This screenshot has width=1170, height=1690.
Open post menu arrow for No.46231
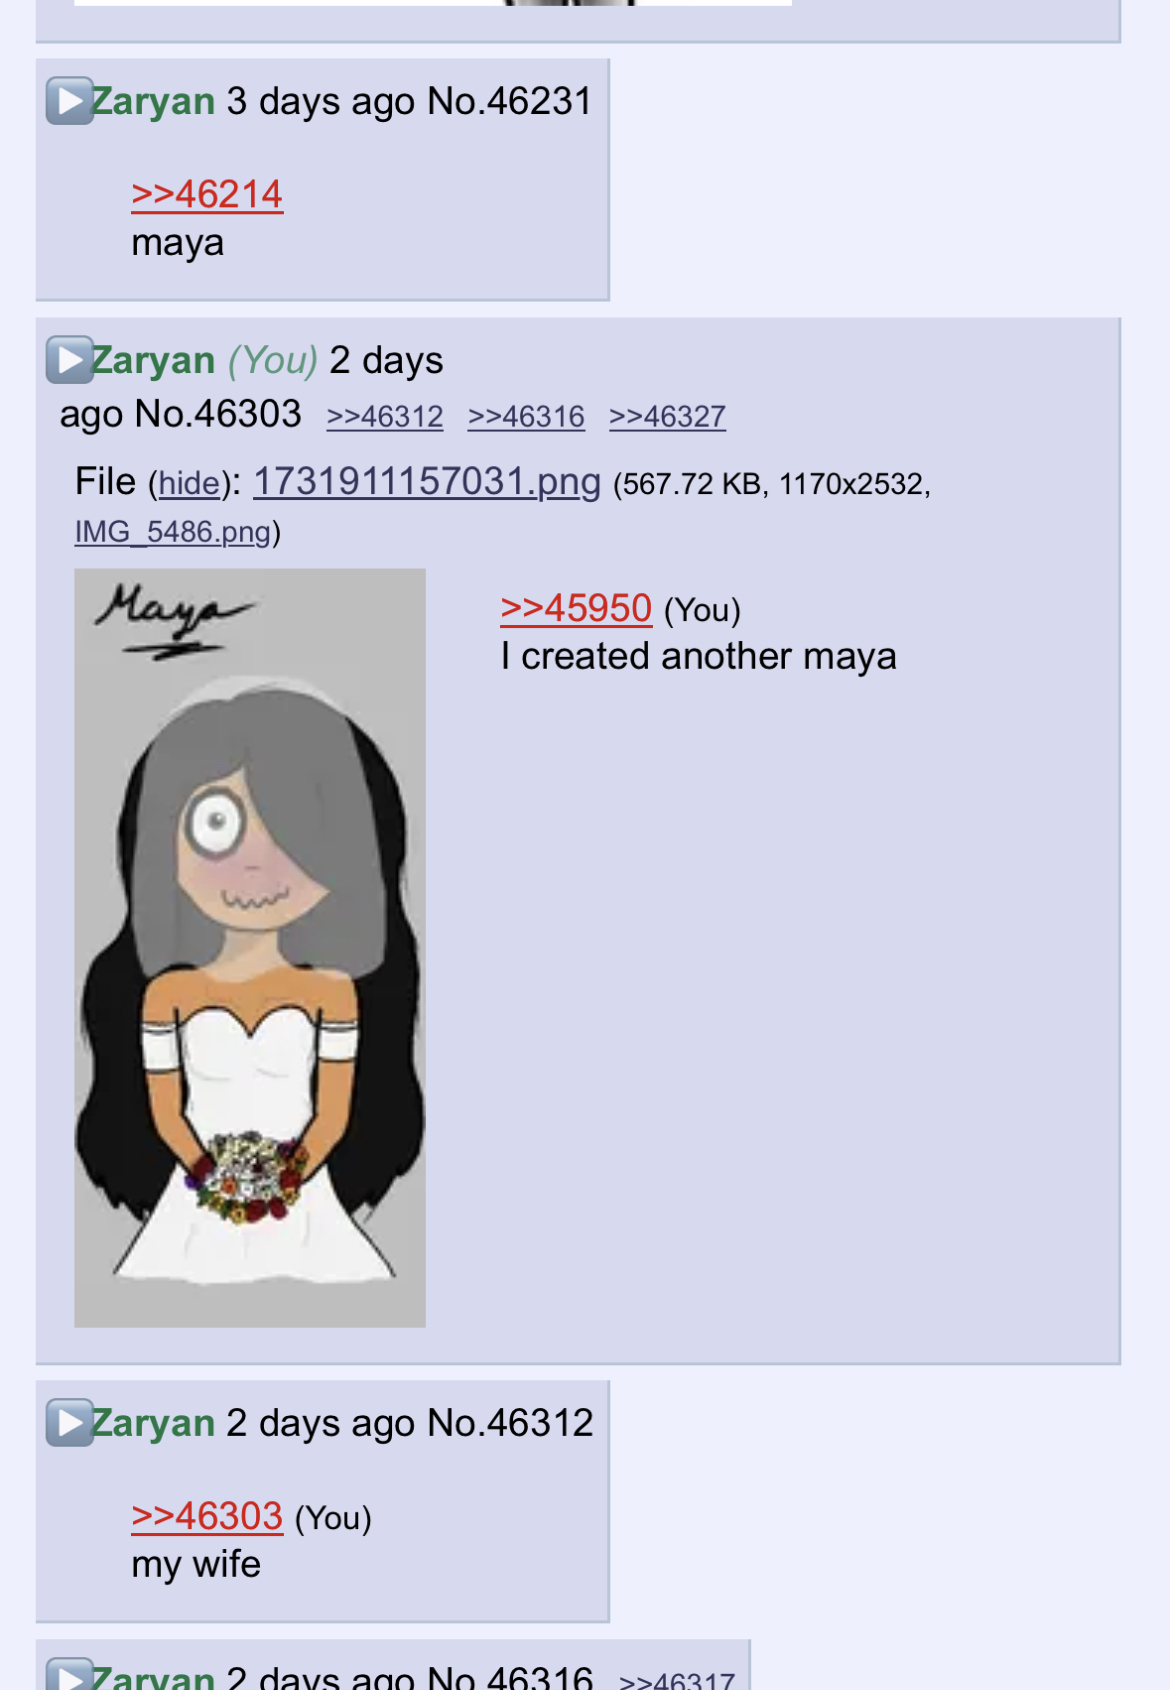point(69,101)
